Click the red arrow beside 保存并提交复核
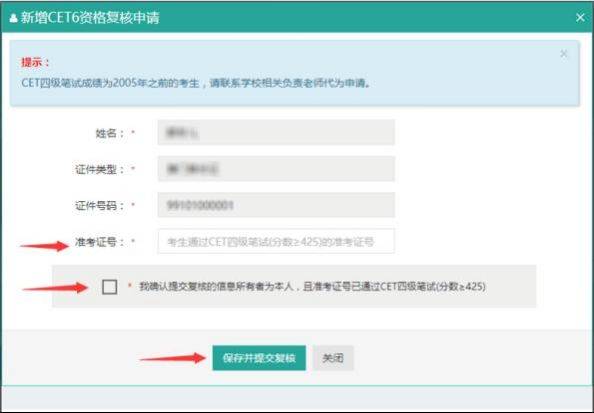 (x=173, y=358)
